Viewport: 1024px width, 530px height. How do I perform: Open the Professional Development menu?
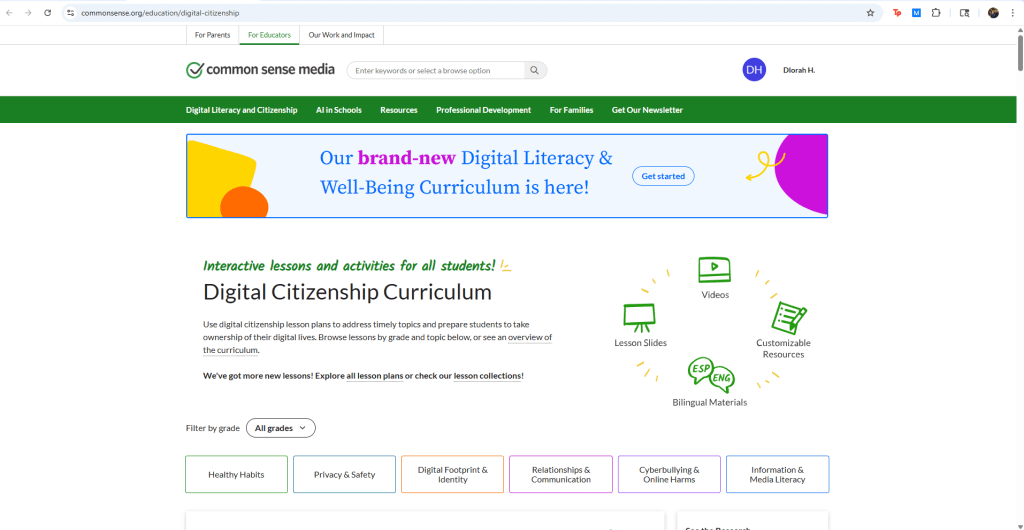tap(483, 110)
